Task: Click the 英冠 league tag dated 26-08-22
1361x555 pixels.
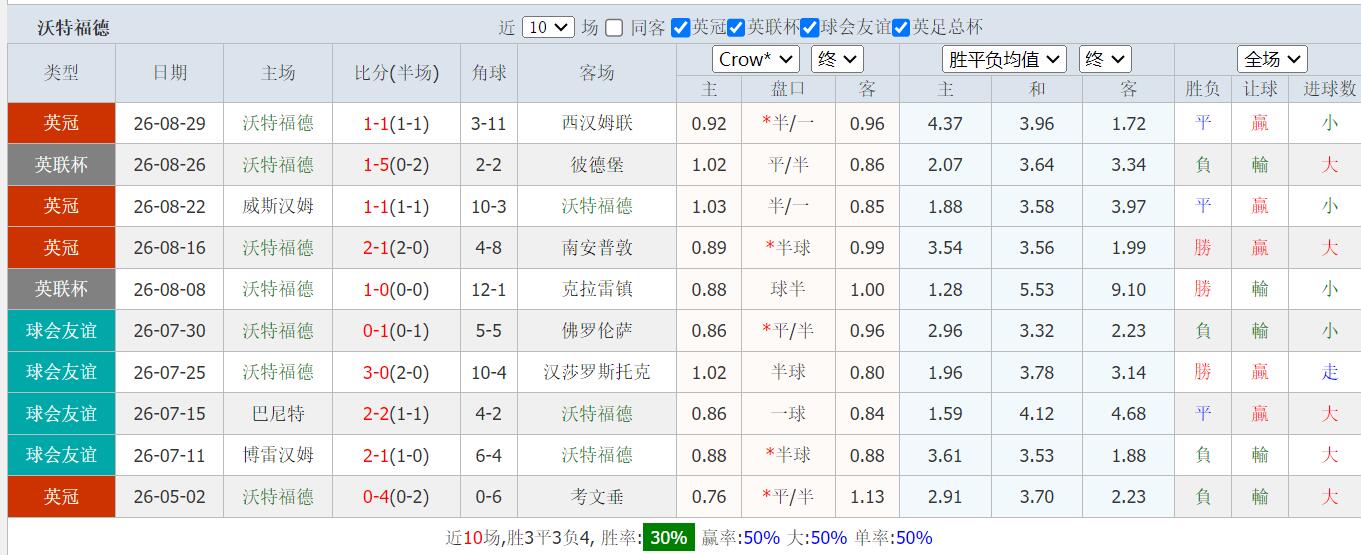Action: click(61, 207)
